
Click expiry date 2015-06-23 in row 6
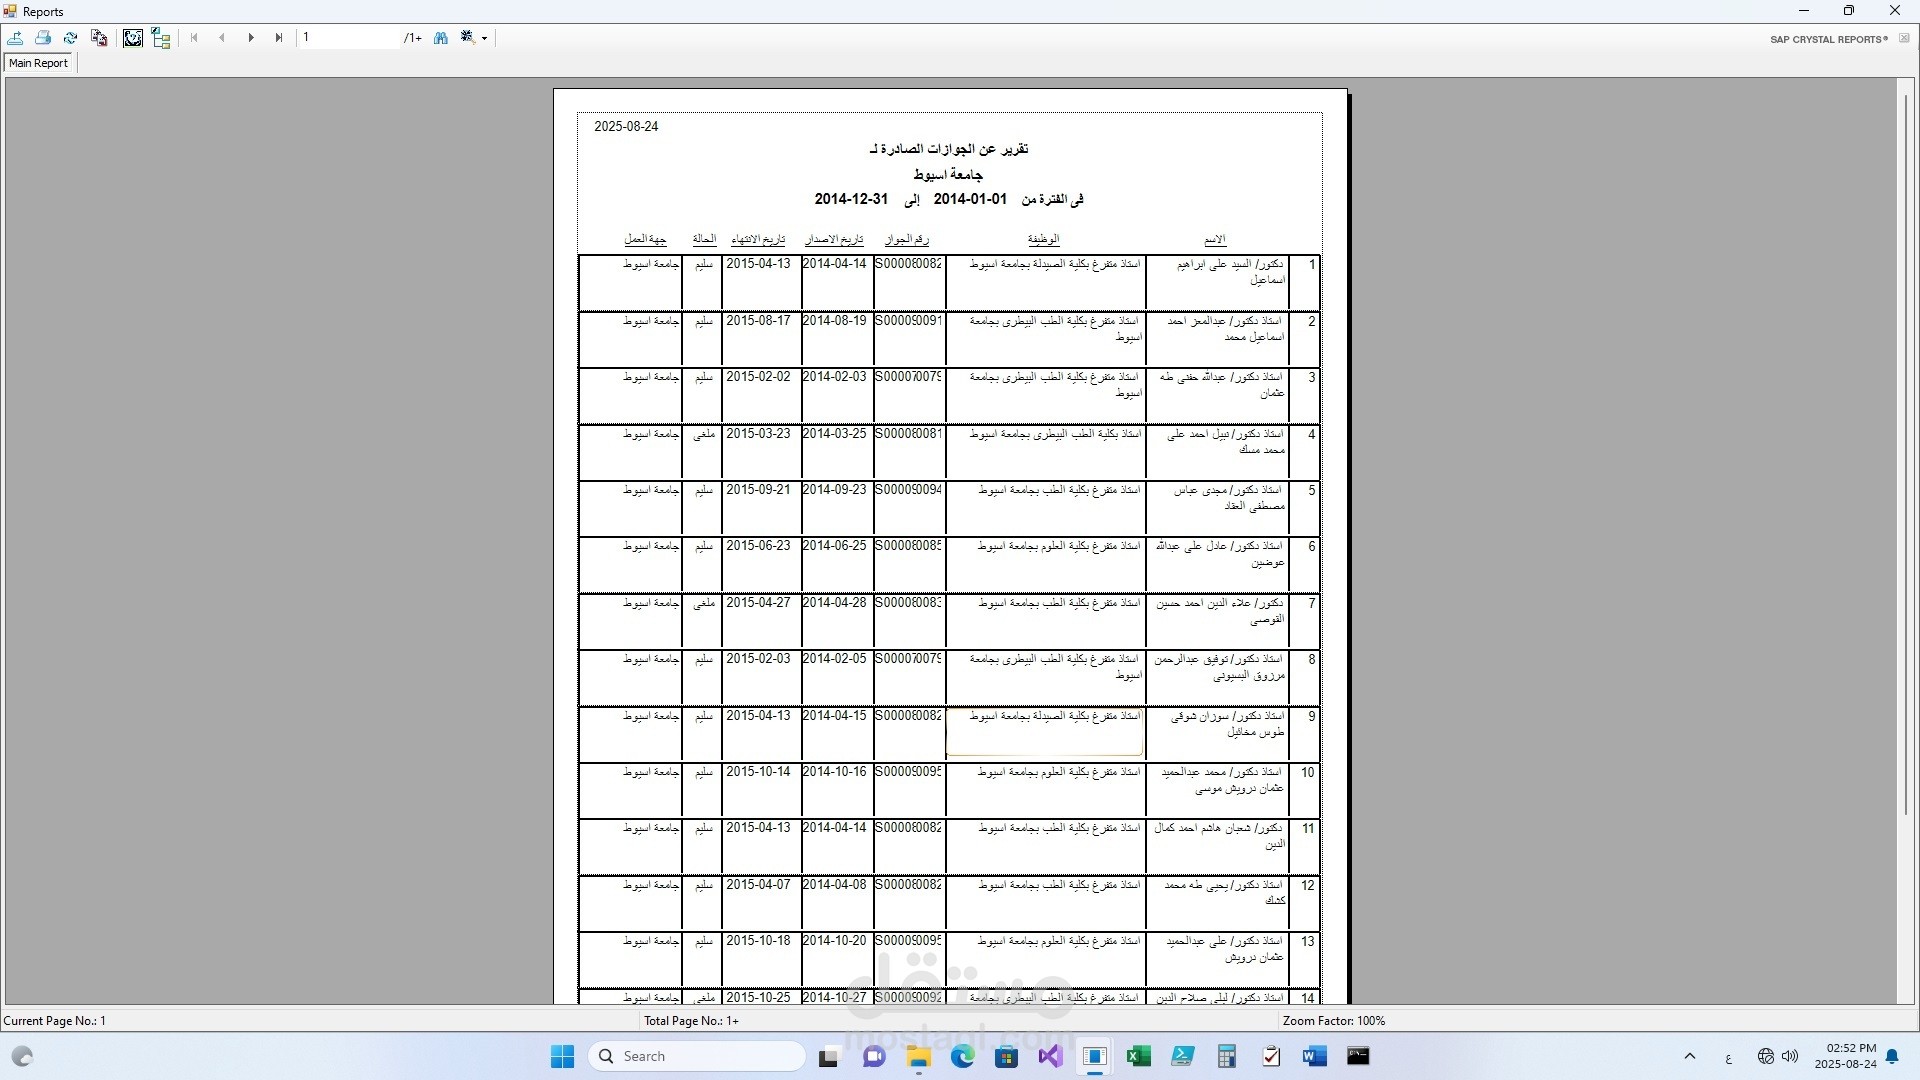click(x=758, y=546)
